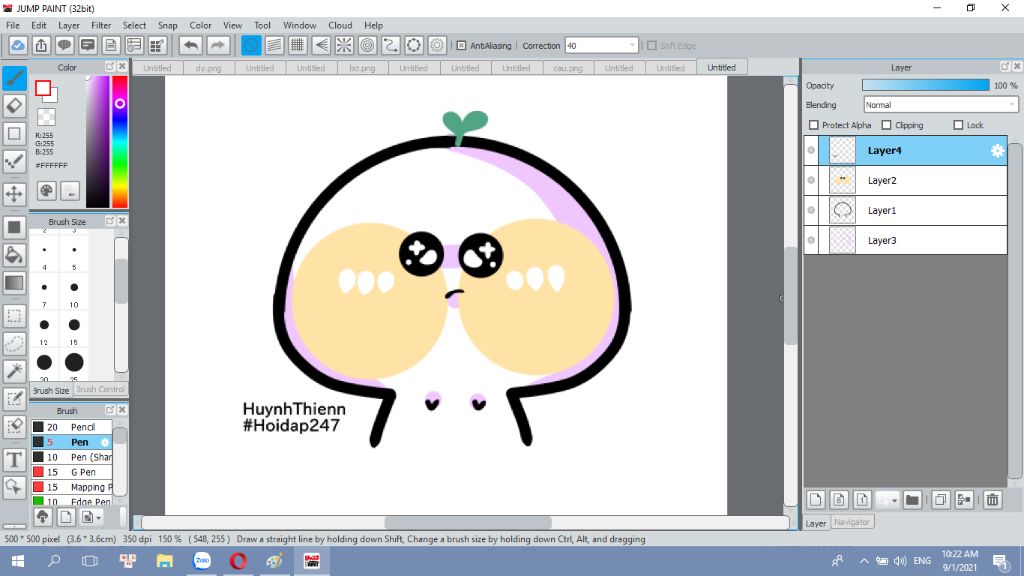Select the Eraser tool
The image size is (1024, 576).
tap(14, 106)
